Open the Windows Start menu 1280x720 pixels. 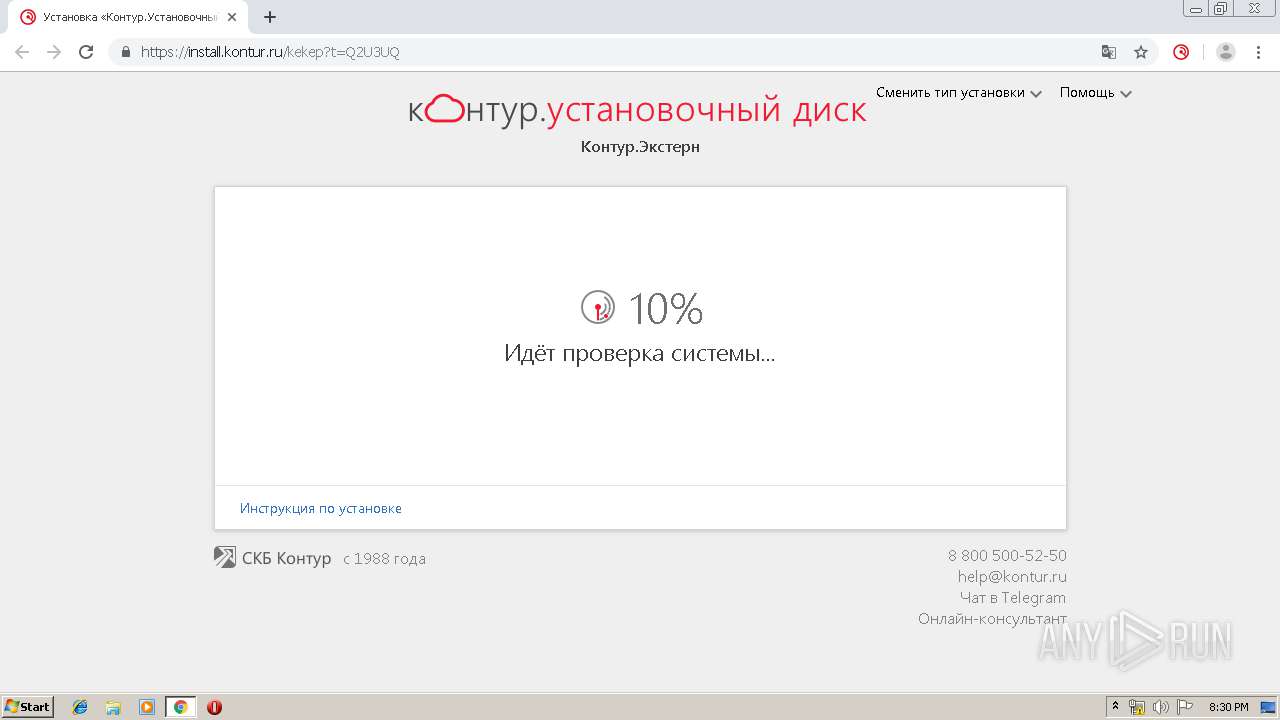pos(28,707)
